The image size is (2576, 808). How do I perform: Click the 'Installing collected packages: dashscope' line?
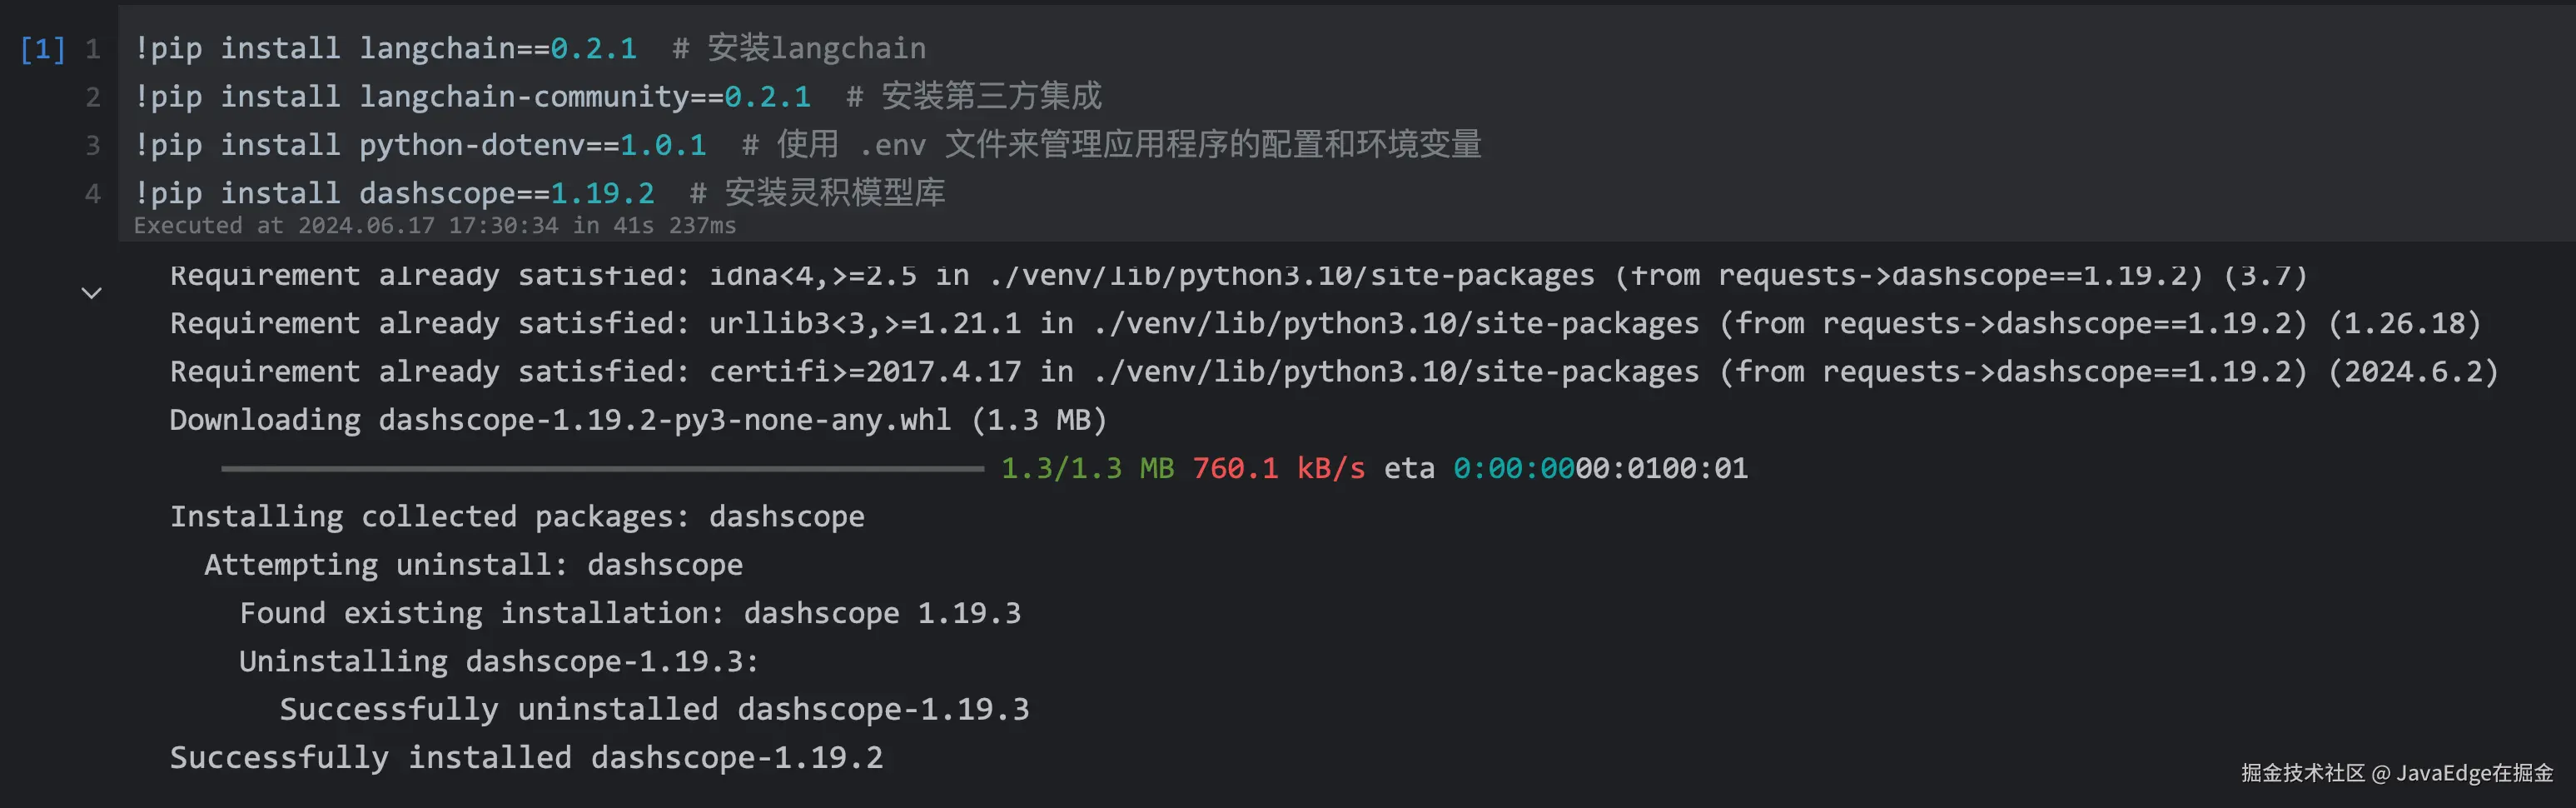pyautogui.click(x=517, y=517)
